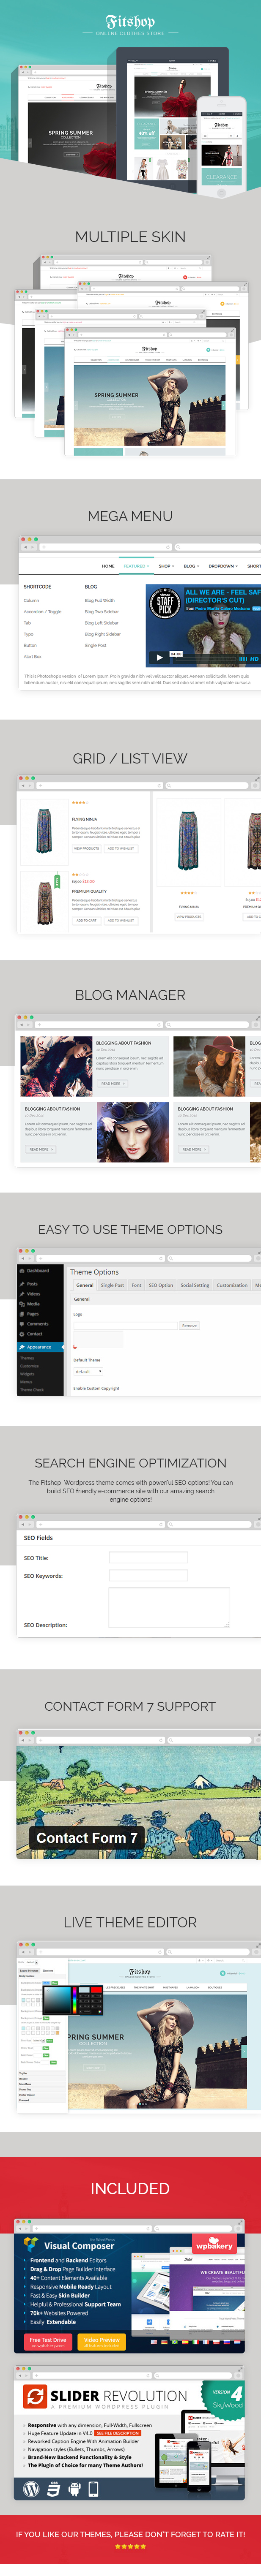This screenshot has width=261, height=2576.
Task: Switch to the Social Setting tab
Action: click(195, 1285)
